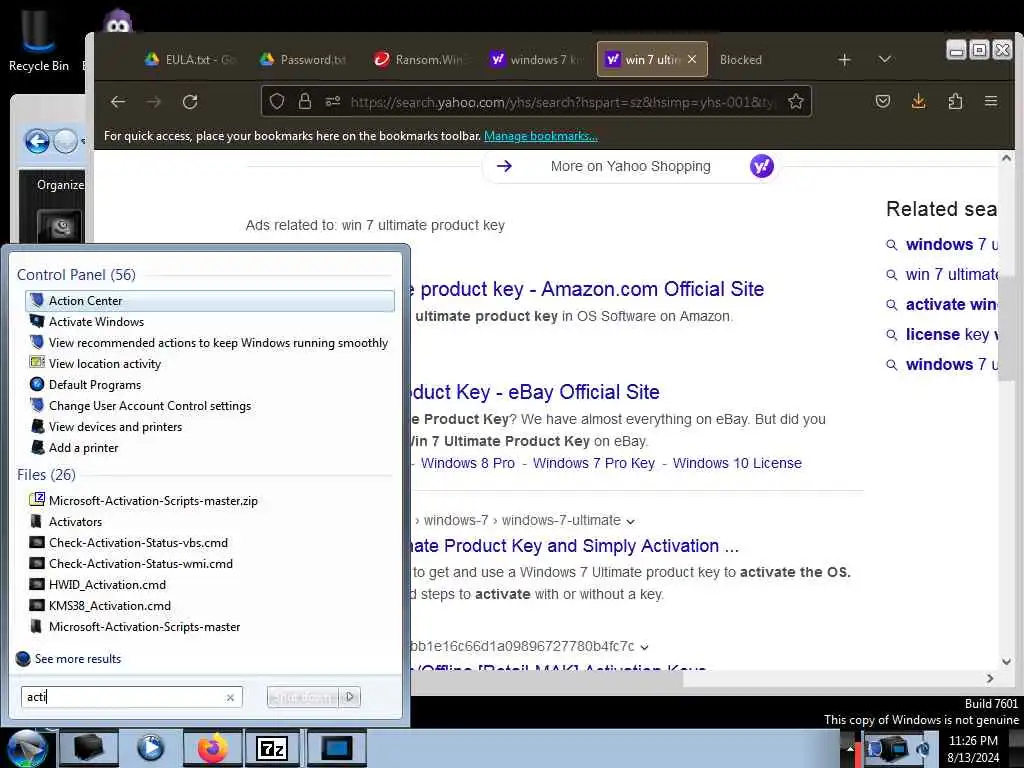1024x768 pixels.
Task: Open Windows Media Player taskbar icon
Action: (151, 748)
